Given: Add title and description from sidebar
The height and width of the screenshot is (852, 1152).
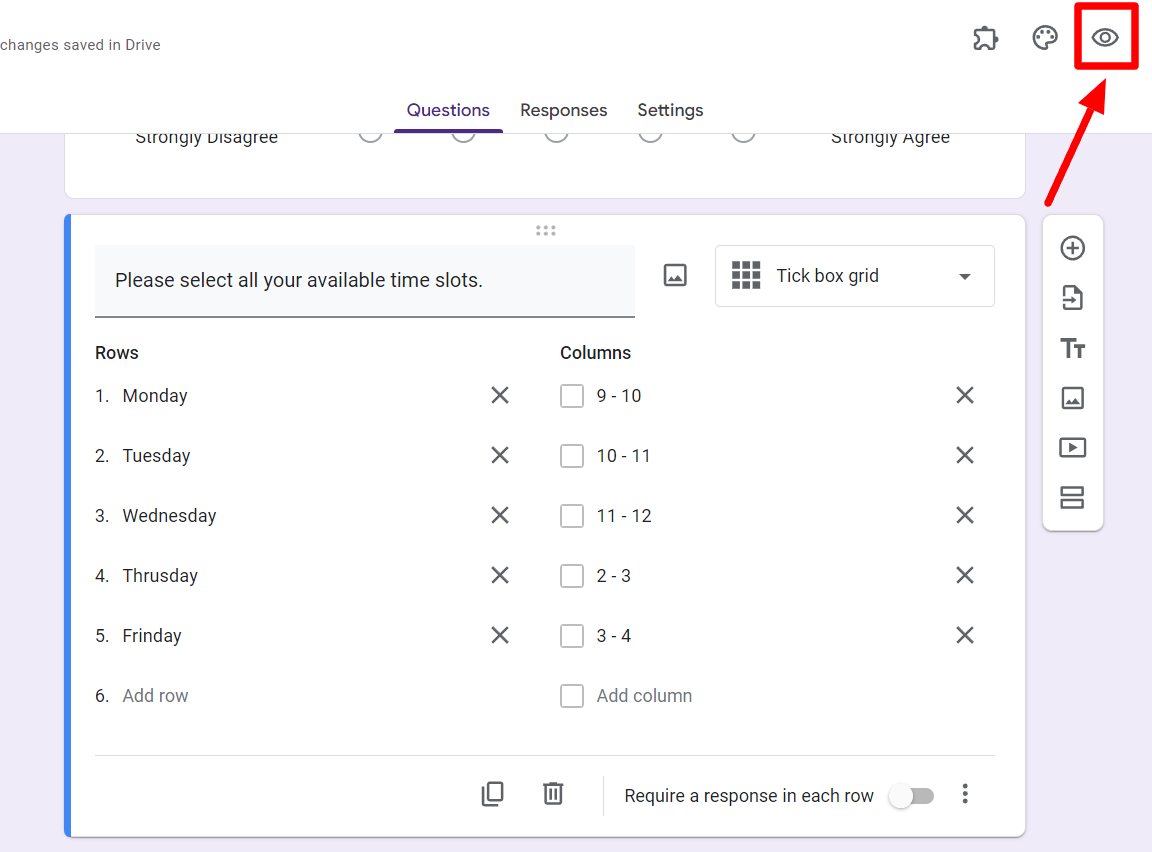Looking at the screenshot, I should click(x=1072, y=348).
